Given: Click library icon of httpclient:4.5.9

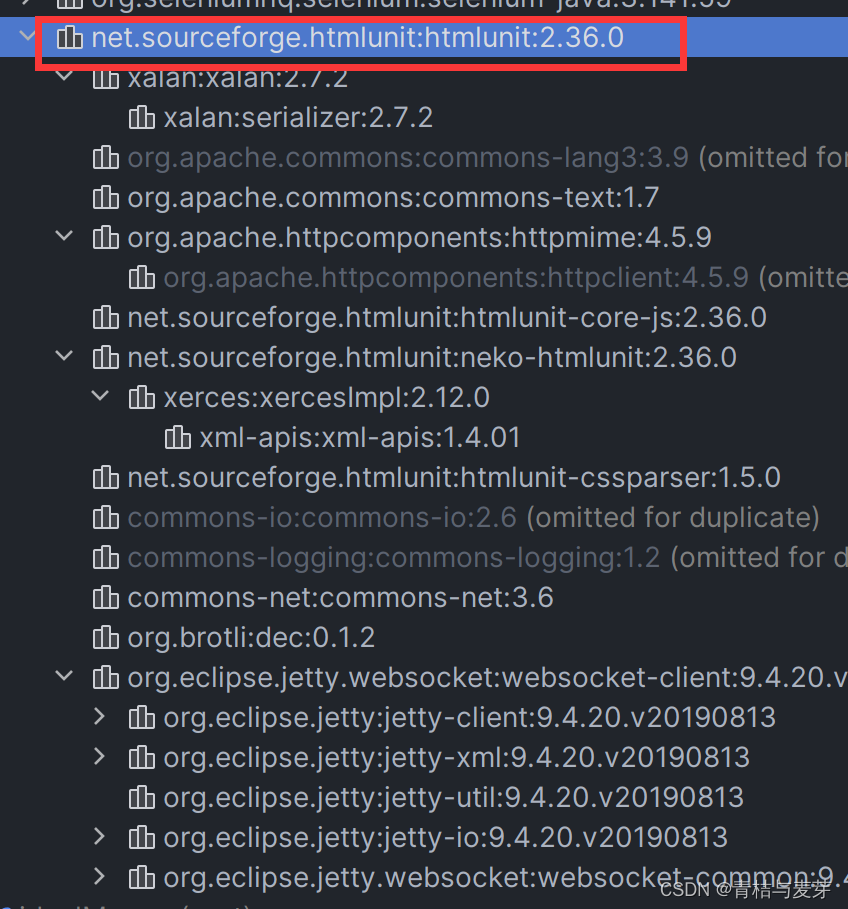Looking at the screenshot, I should 141,278.
